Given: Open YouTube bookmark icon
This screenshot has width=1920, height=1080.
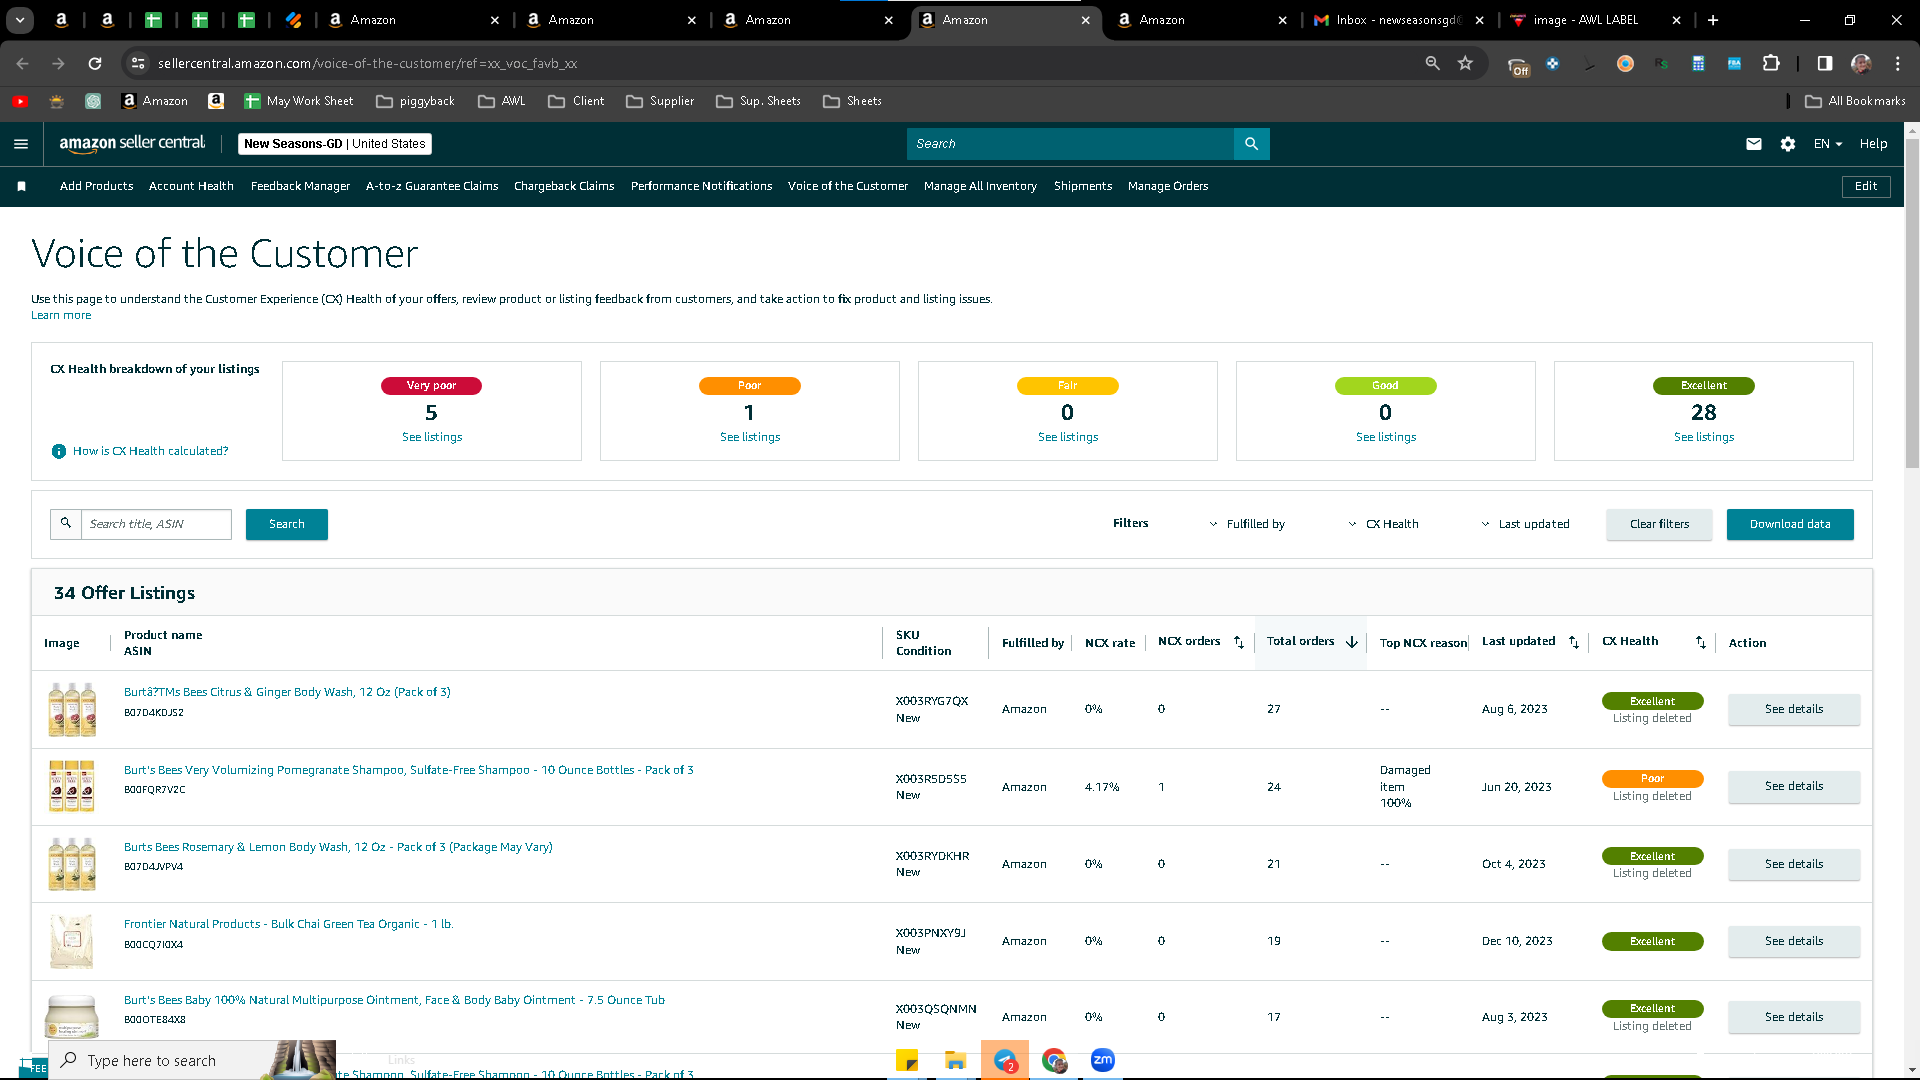Looking at the screenshot, I should [20, 101].
